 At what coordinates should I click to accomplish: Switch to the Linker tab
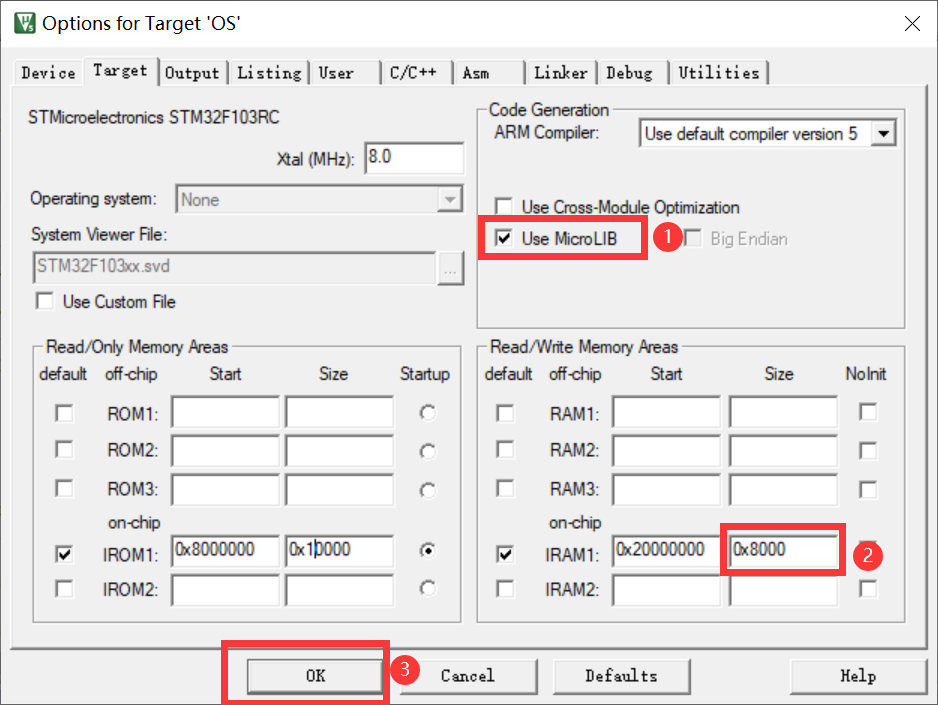coord(561,73)
